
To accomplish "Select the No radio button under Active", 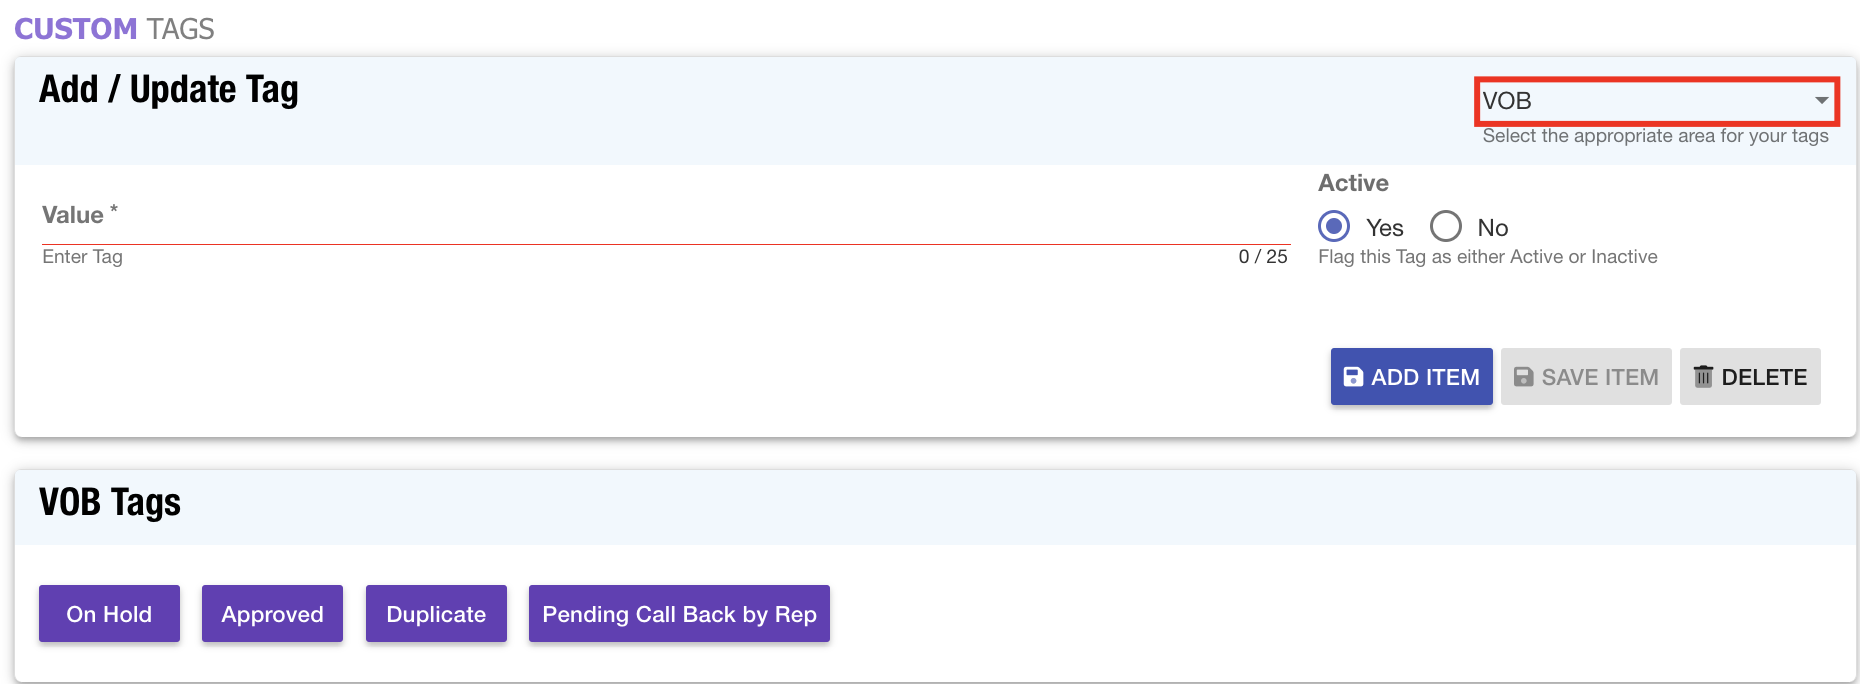I will click(x=1446, y=227).
